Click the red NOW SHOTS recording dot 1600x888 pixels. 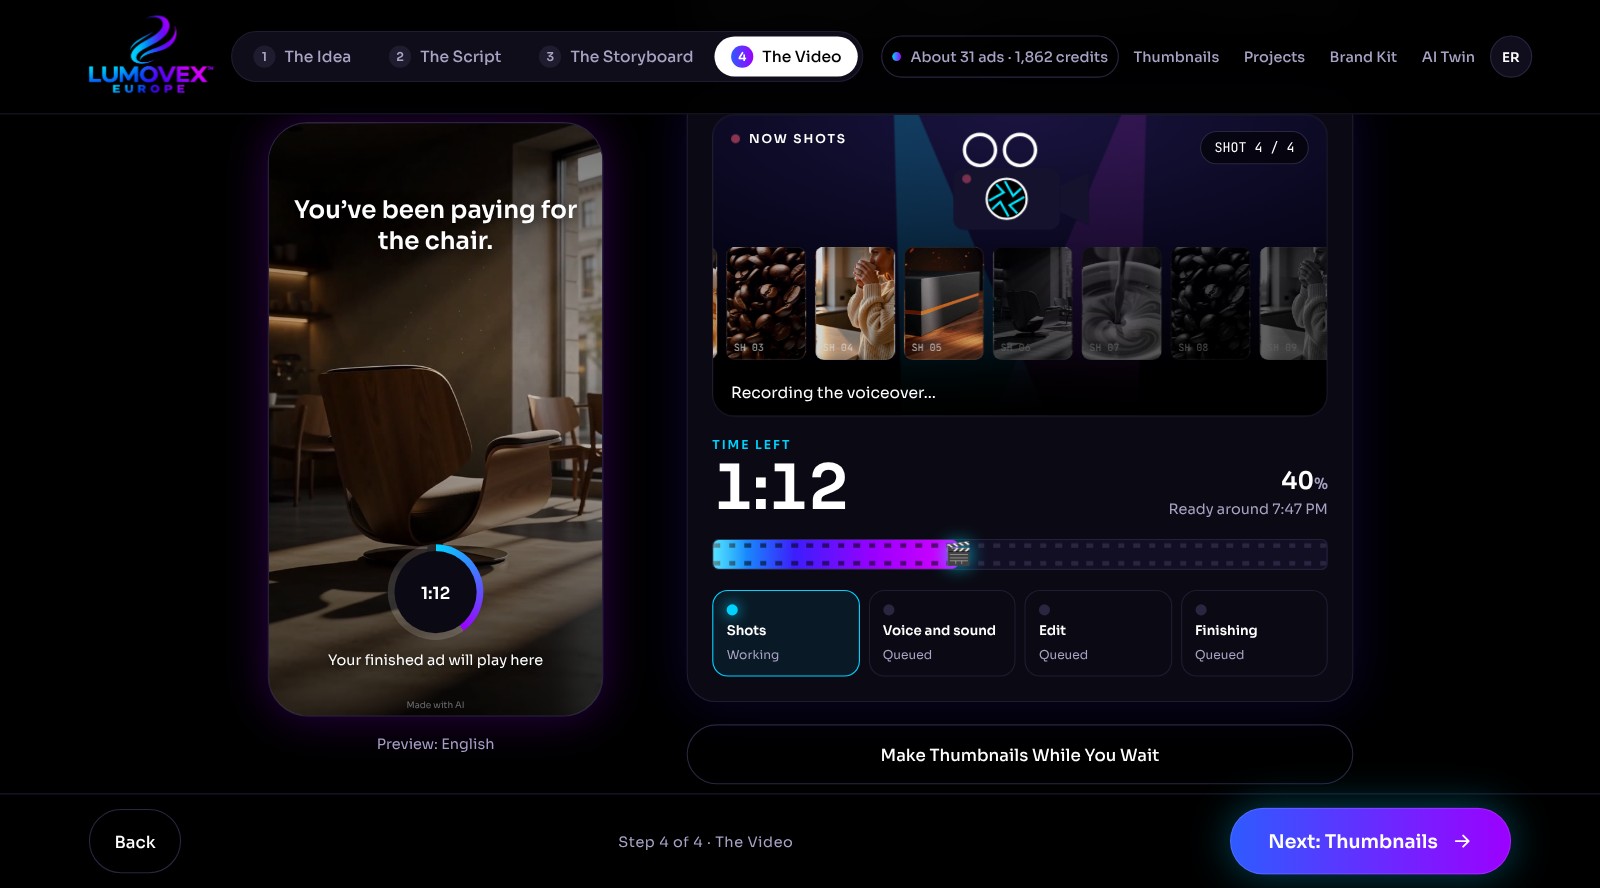[735, 139]
